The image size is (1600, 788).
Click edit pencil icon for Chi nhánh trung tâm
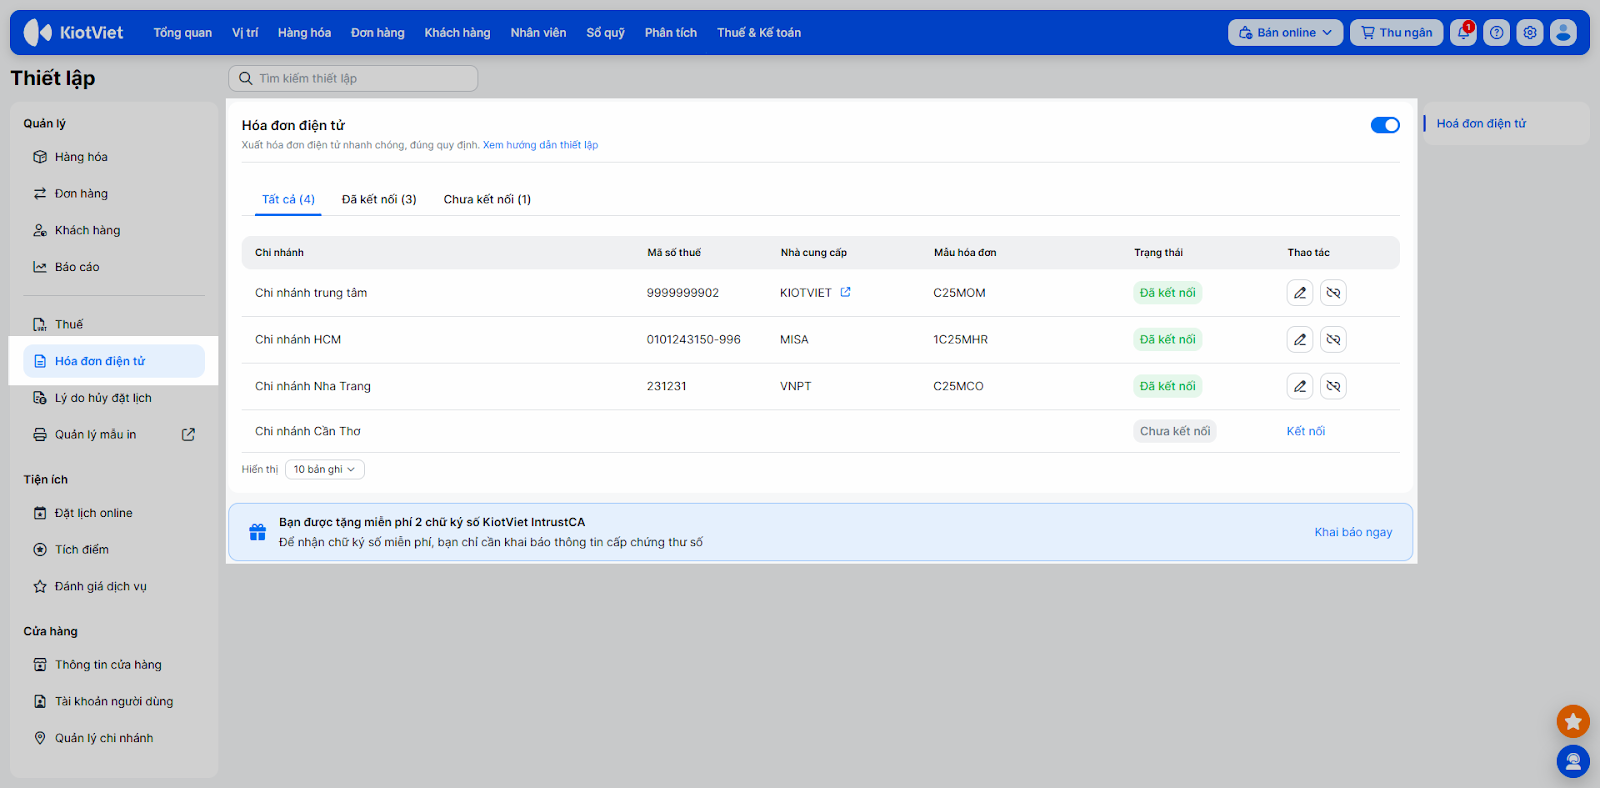(x=1299, y=293)
